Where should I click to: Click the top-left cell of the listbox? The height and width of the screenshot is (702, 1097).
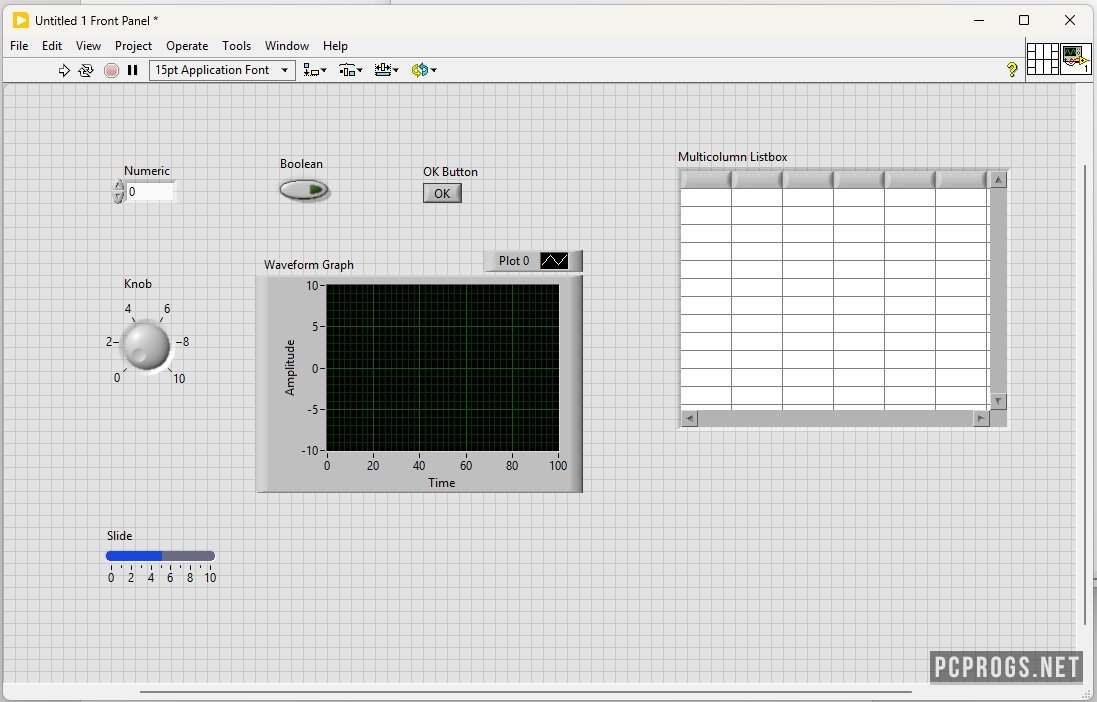click(706, 197)
